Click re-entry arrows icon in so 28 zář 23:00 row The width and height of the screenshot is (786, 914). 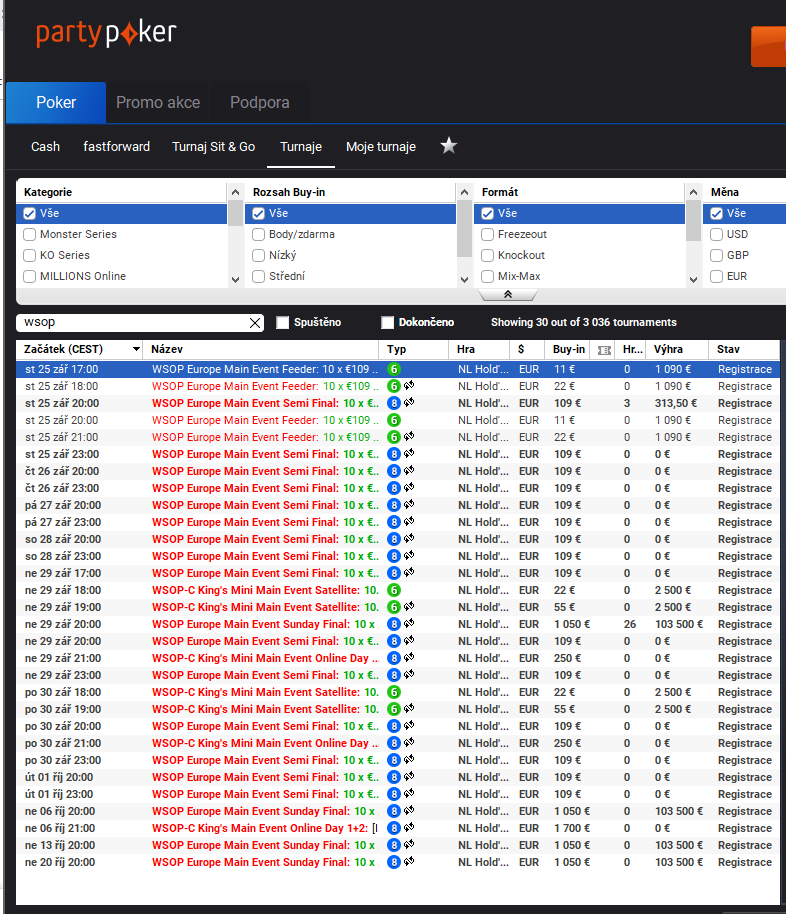(409, 555)
